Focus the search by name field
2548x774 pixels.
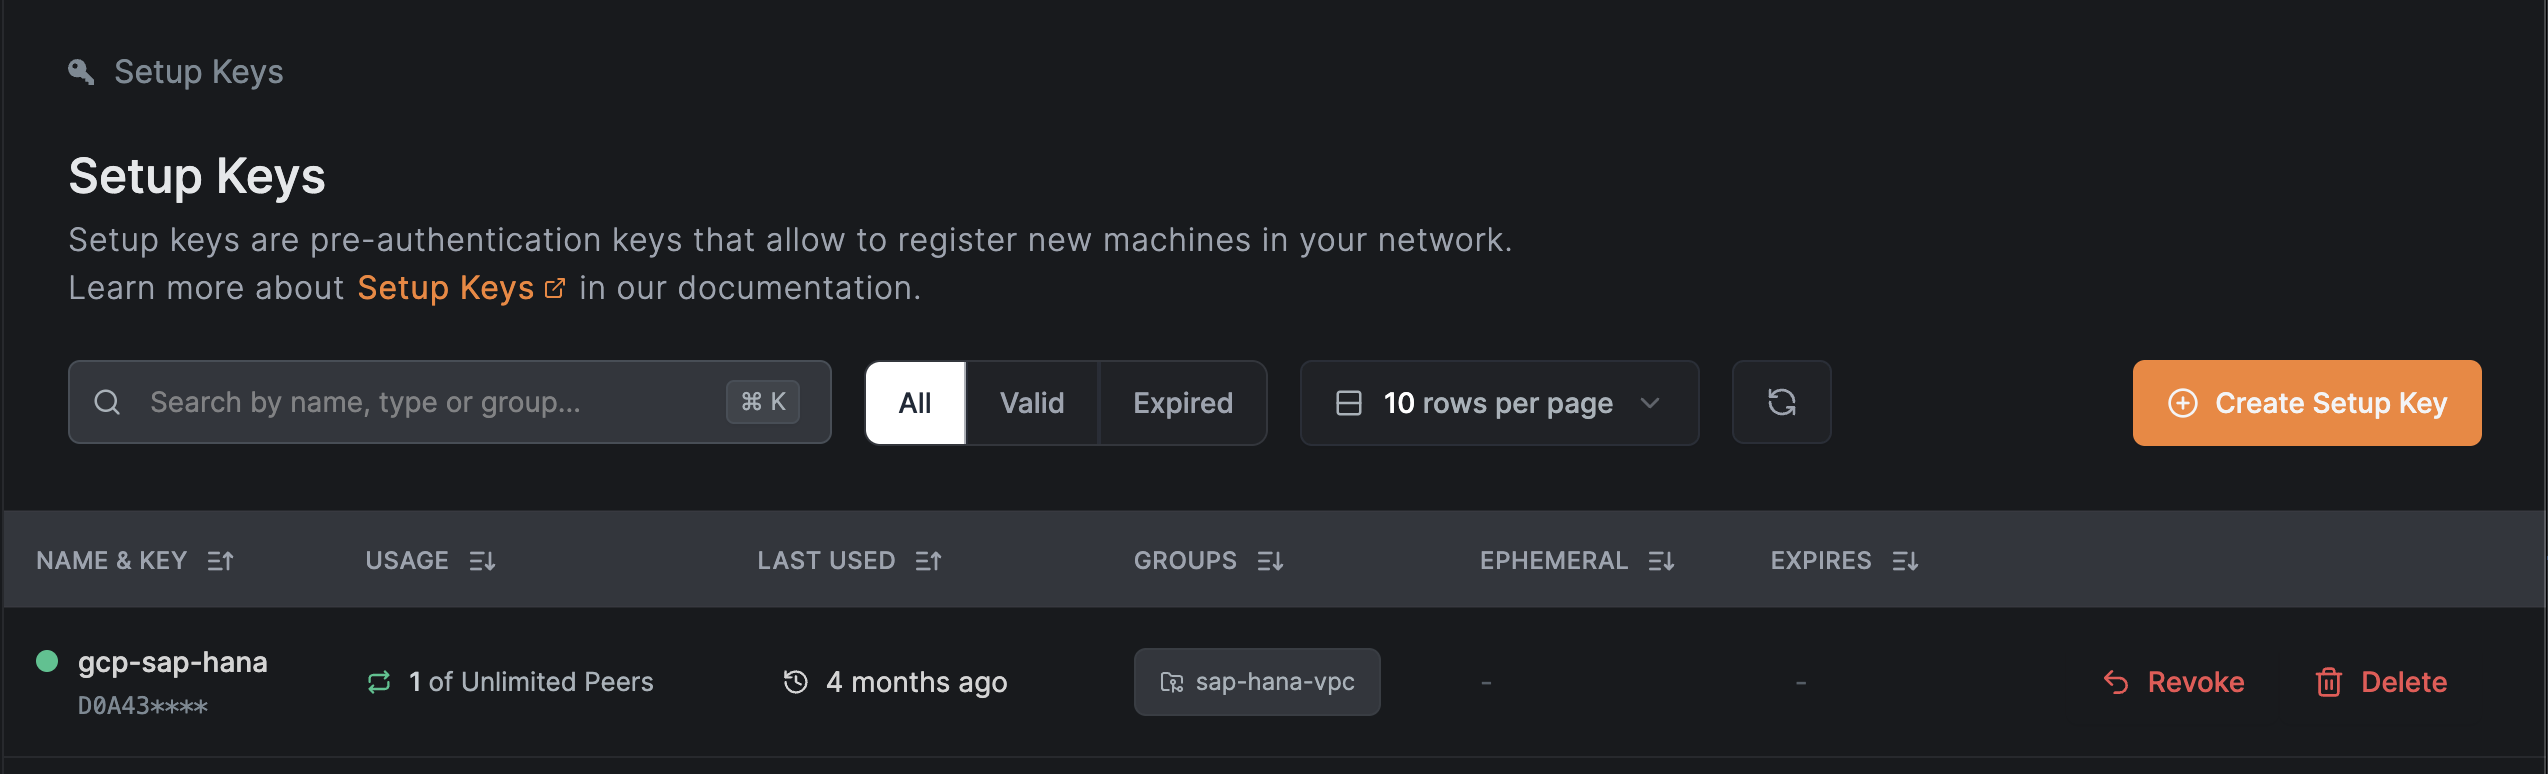coord(450,402)
